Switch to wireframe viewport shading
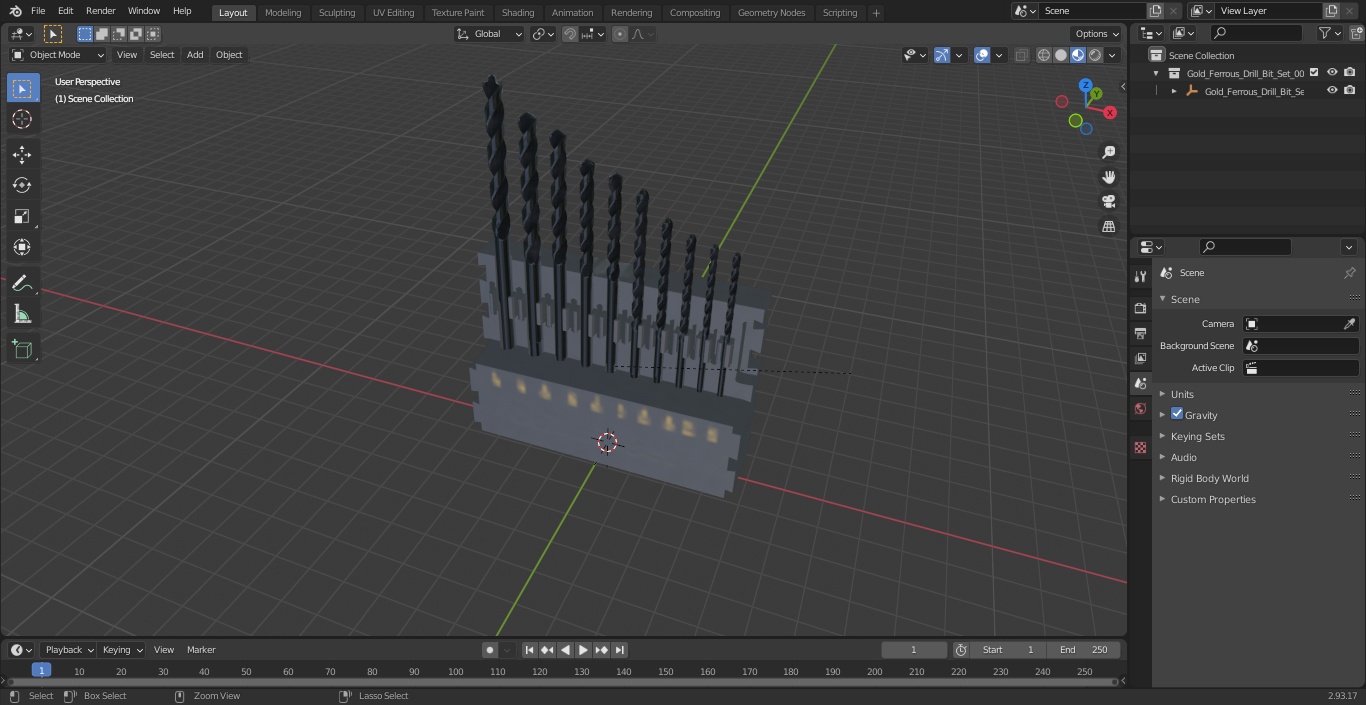The width and height of the screenshot is (1366, 705). pos(1044,55)
